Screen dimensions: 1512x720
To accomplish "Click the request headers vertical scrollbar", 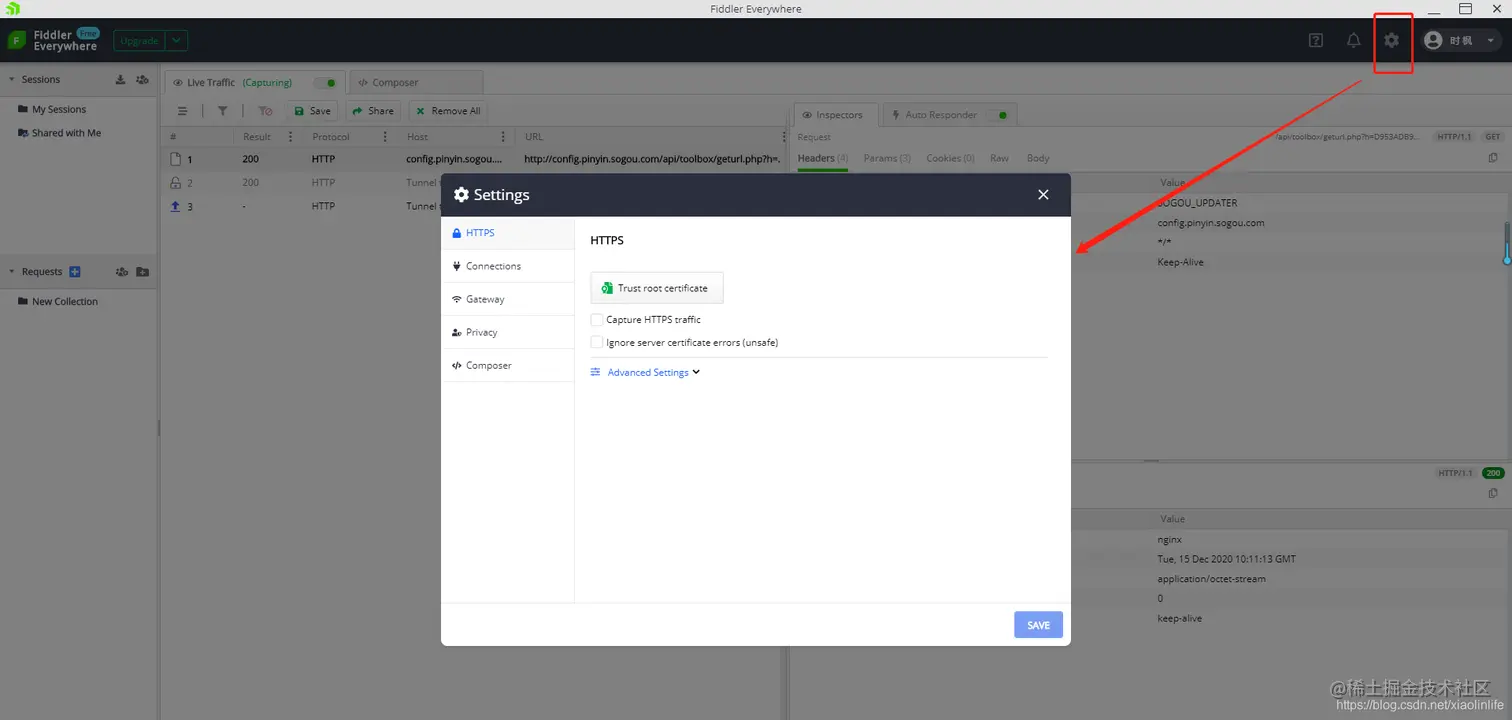I will tap(1507, 243).
